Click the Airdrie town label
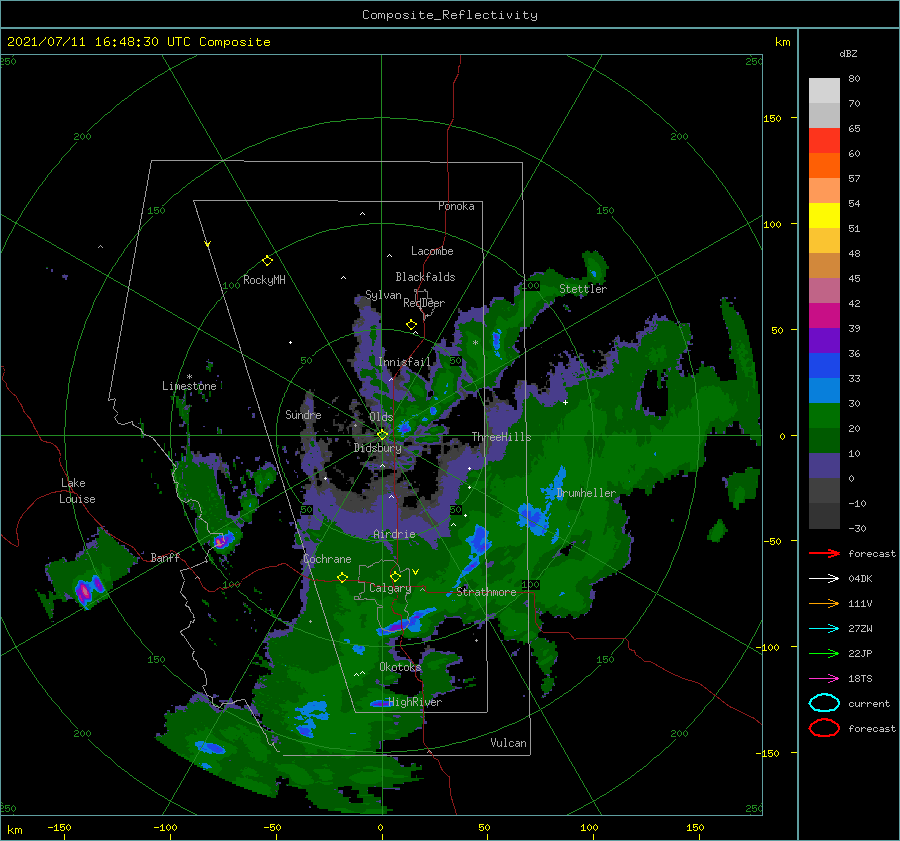 (x=394, y=534)
